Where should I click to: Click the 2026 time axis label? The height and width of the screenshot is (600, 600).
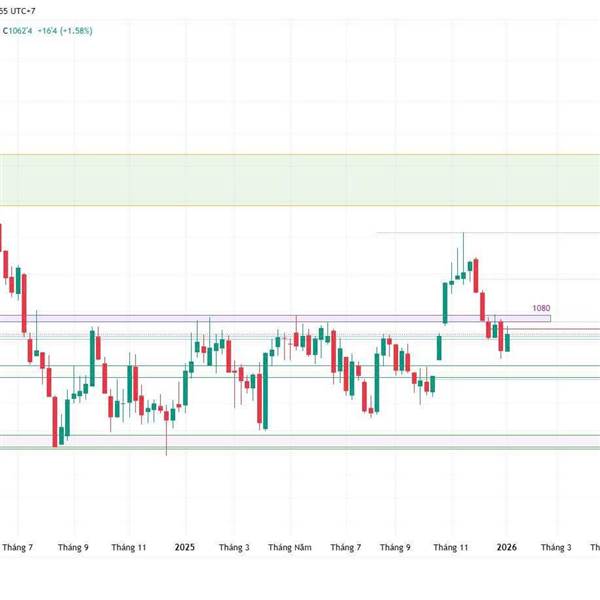(x=507, y=547)
